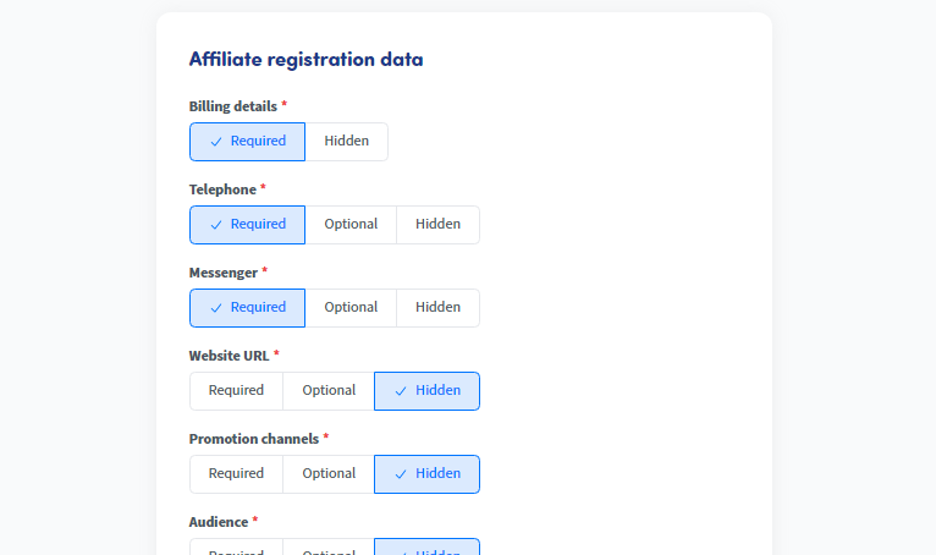Click checkmark icon in Website URL Hidden

(x=401, y=391)
